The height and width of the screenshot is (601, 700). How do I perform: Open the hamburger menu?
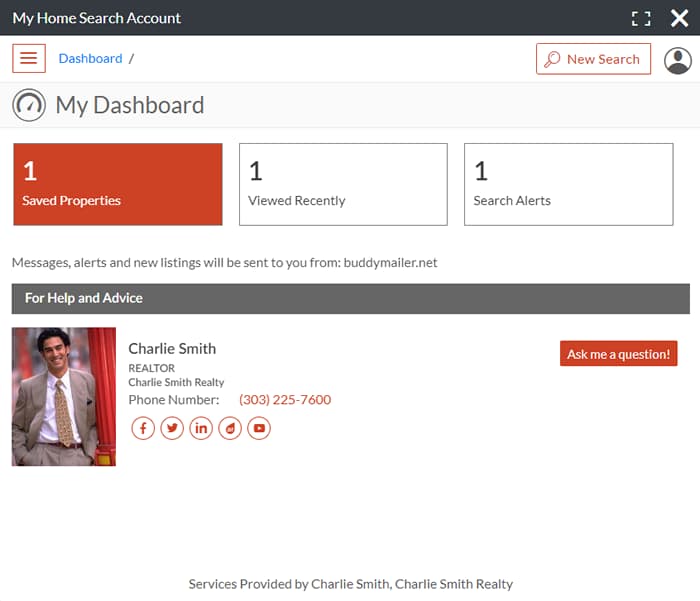29,58
